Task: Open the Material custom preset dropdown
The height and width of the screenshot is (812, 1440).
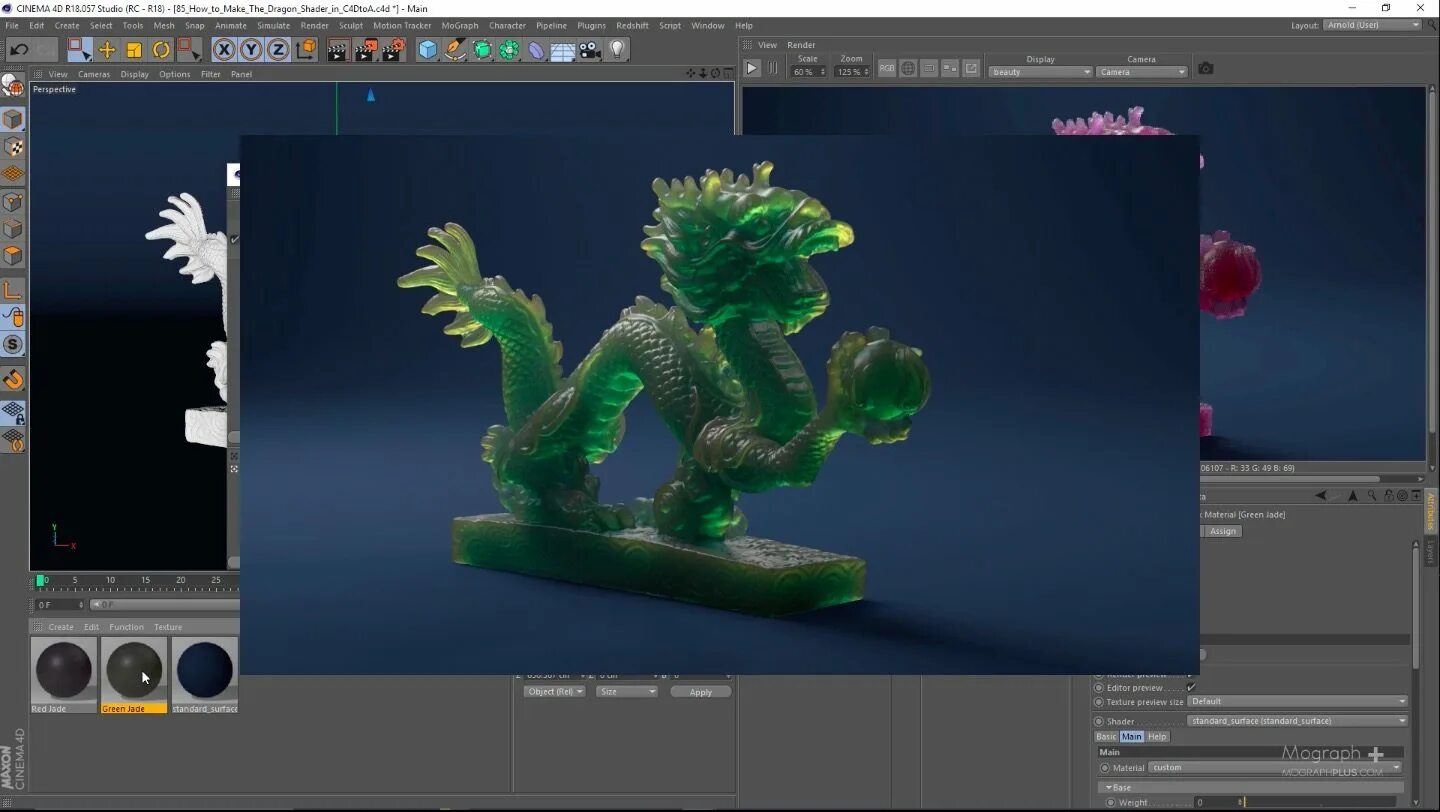Action: [1274, 768]
